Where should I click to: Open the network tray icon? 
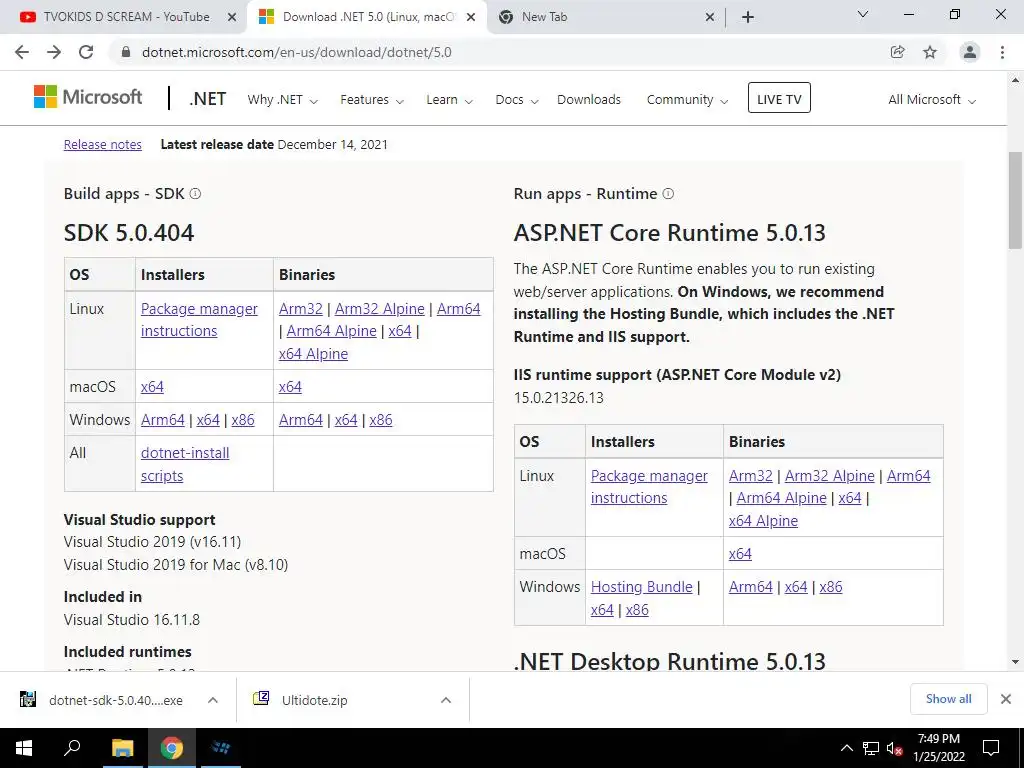coord(871,748)
